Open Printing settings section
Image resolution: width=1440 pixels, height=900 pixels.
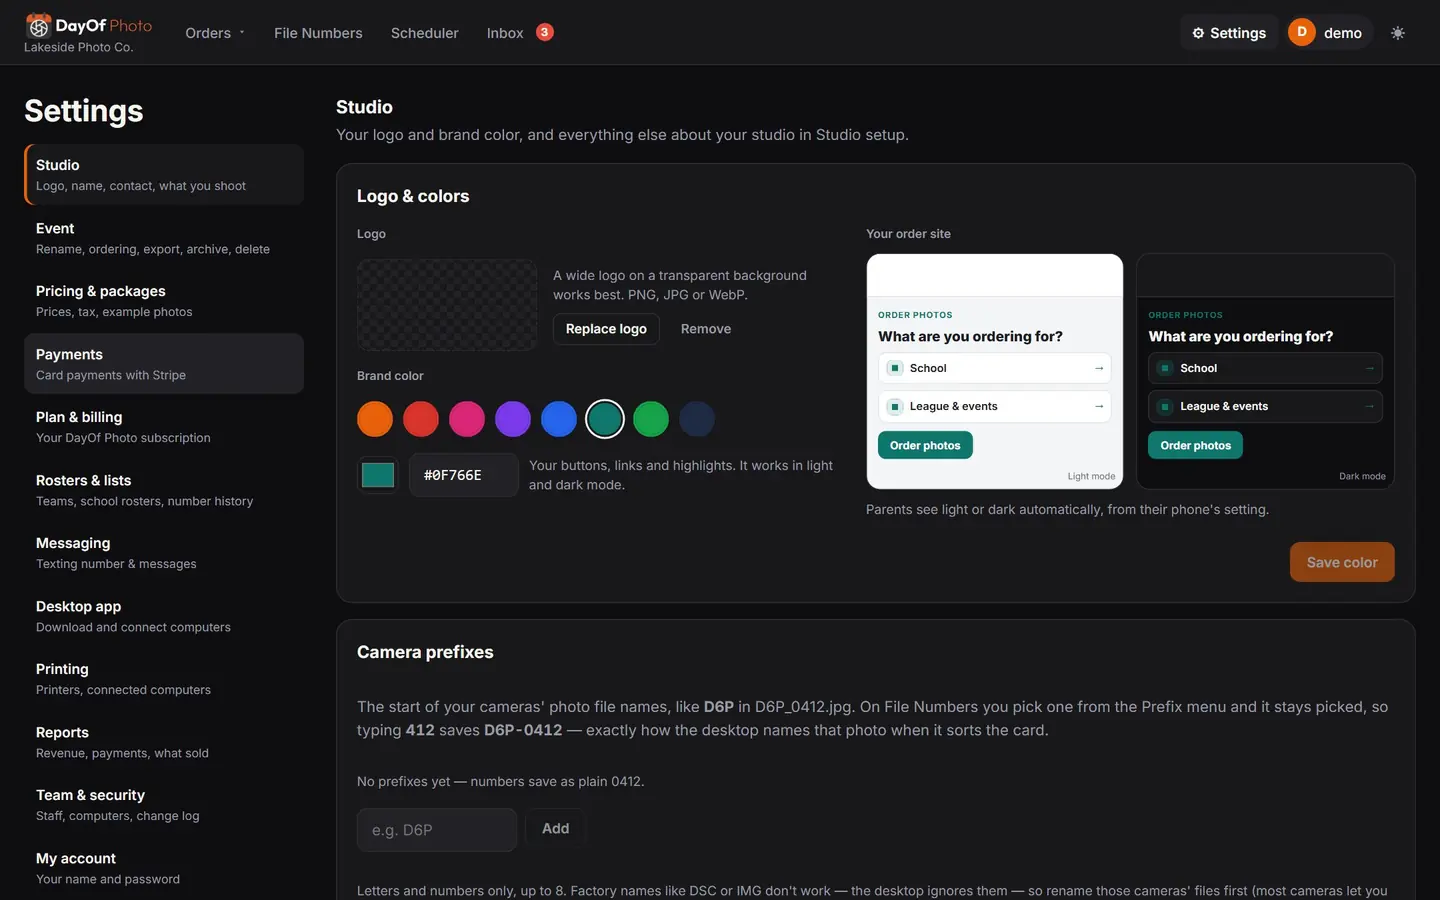[x=164, y=679]
